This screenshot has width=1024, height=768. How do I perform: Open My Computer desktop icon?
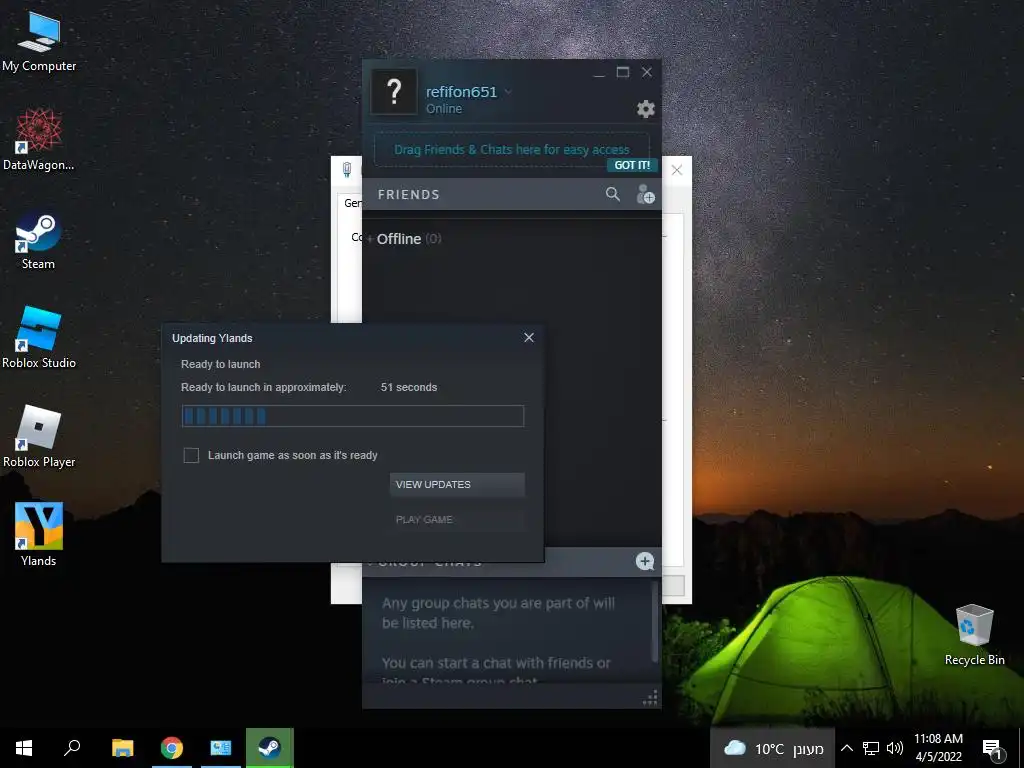click(39, 40)
